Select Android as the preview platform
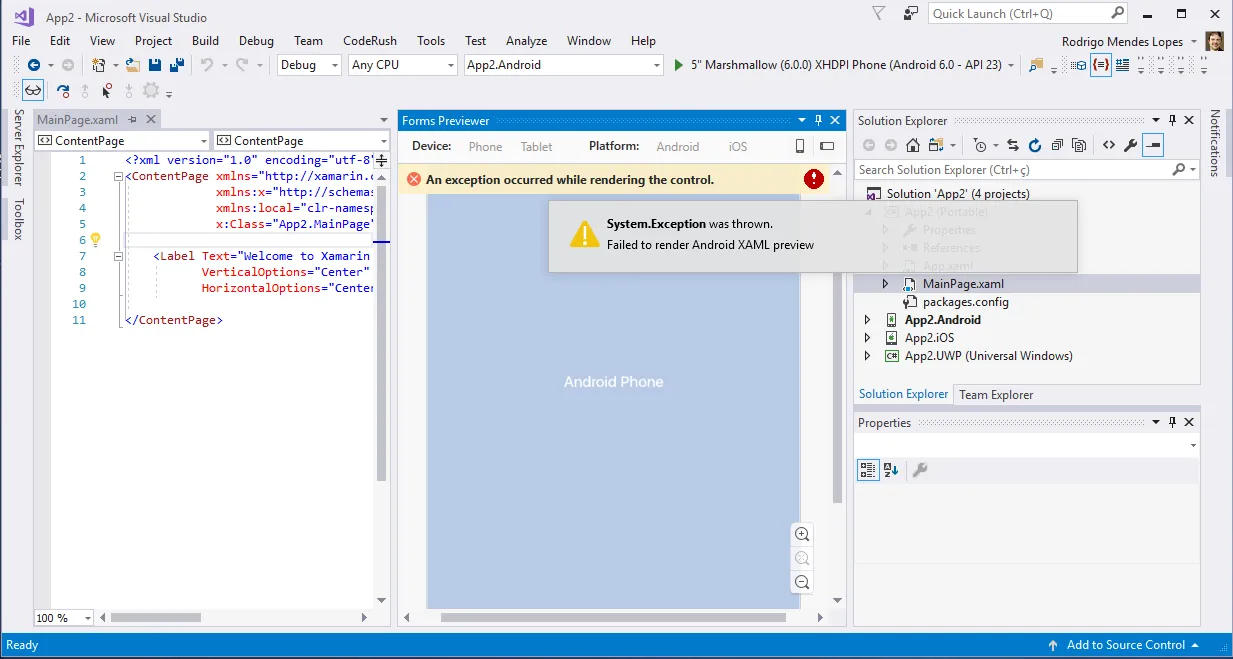The width and height of the screenshot is (1233, 659). (x=678, y=146)
